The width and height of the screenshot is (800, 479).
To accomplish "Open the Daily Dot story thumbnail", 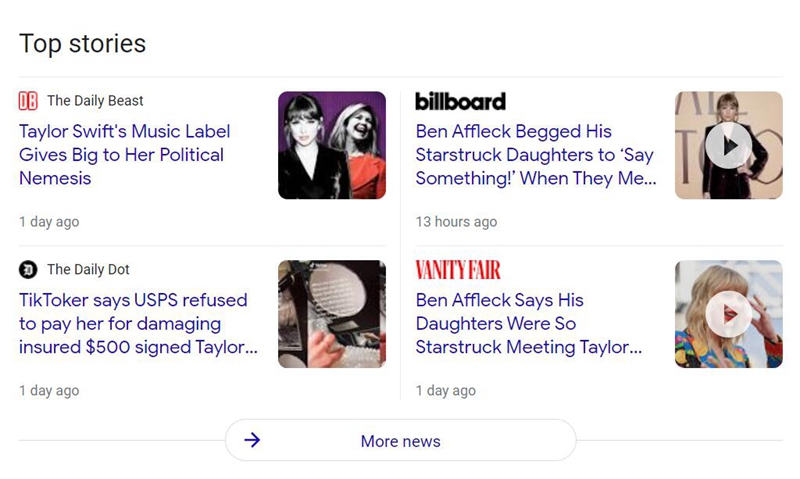I will point(331,314).
